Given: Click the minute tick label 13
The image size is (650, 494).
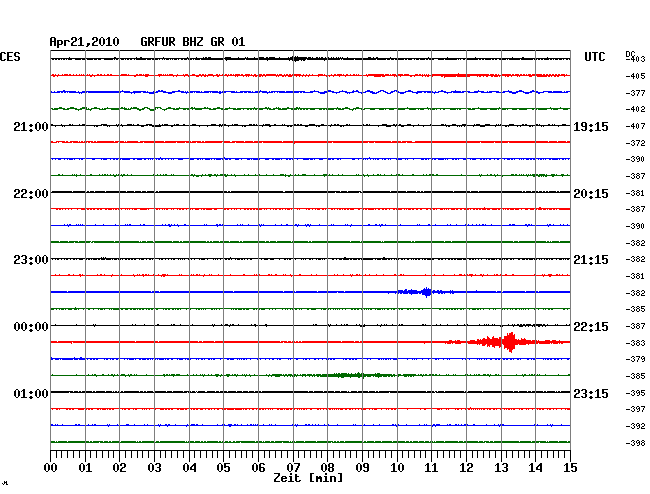Looking at the screenshot, I should coord(501,467).
